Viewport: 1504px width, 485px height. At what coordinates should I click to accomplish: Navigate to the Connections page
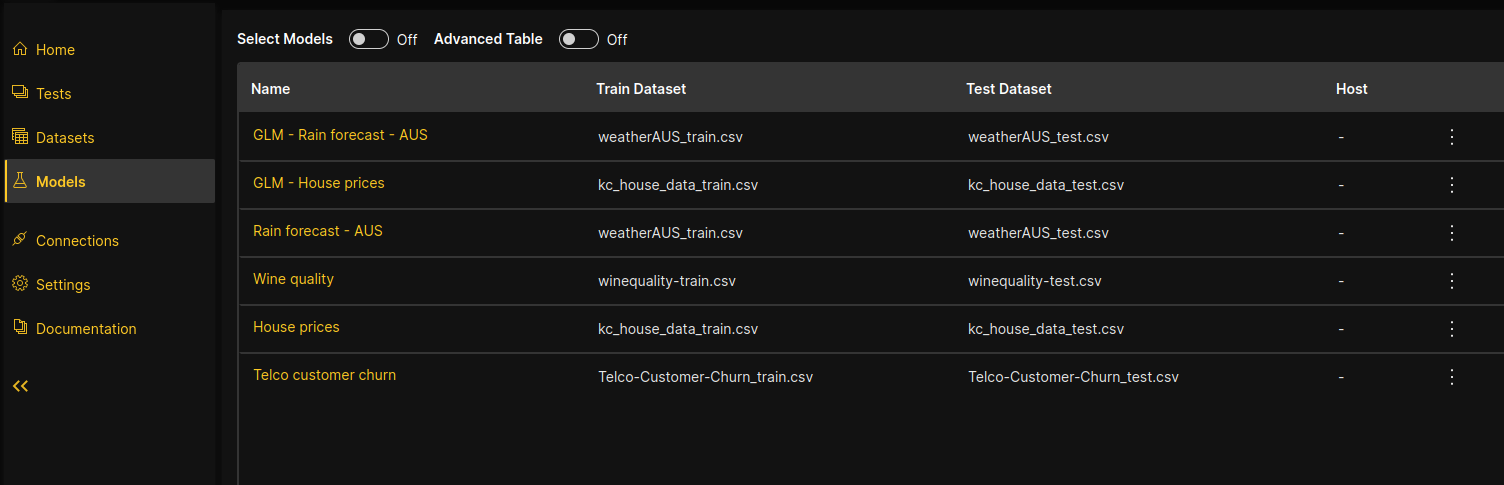77,241
